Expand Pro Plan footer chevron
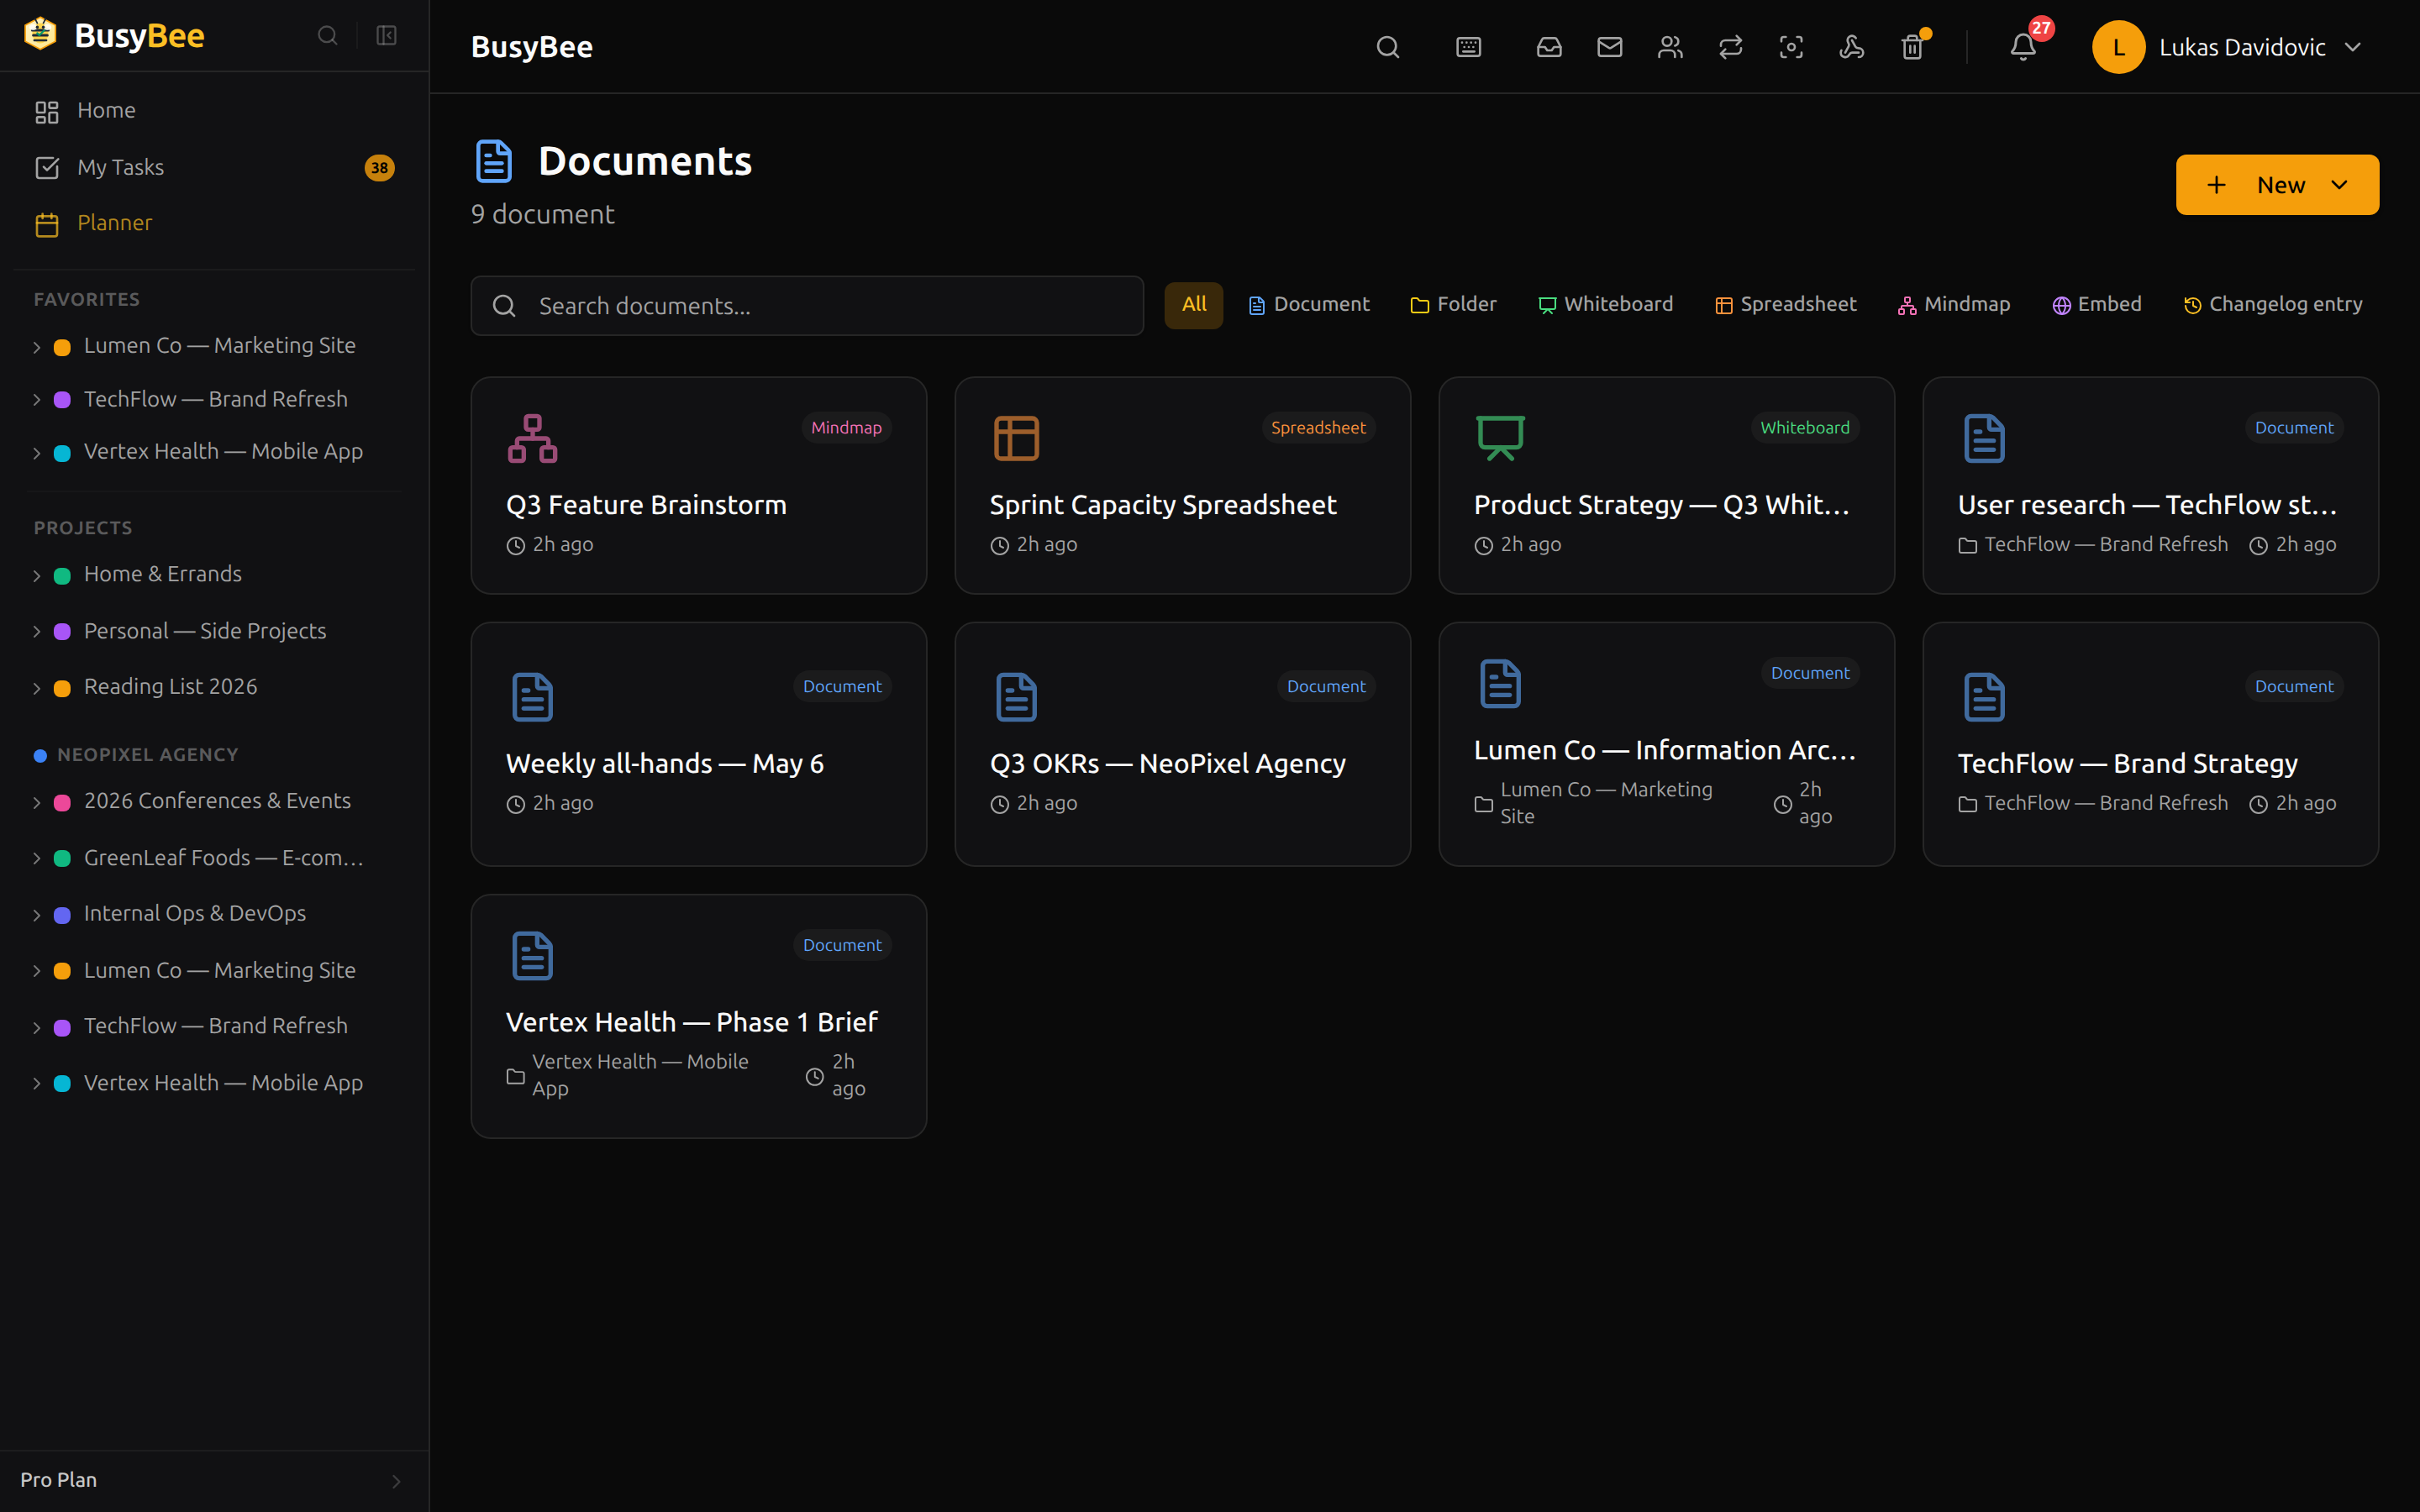This screenshot has width=2420, height=1512. (x=396, y=1481)
